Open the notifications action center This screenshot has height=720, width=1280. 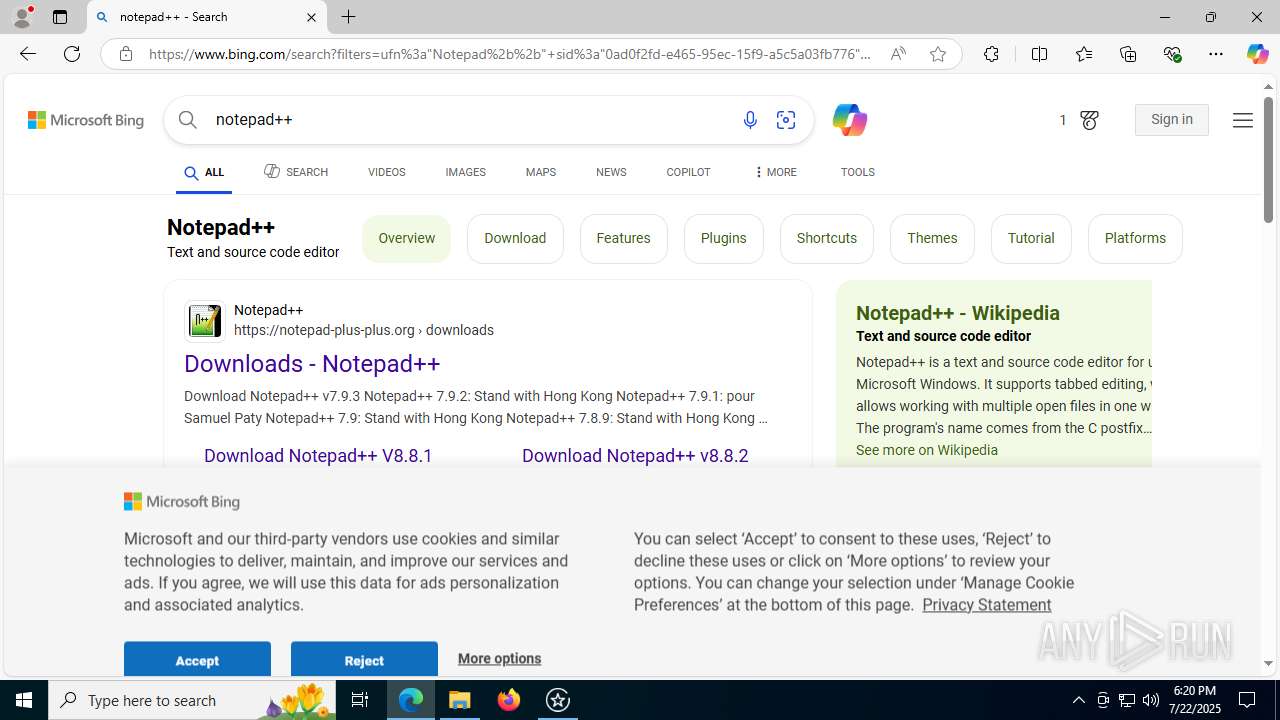click(x=1248, y=700)
